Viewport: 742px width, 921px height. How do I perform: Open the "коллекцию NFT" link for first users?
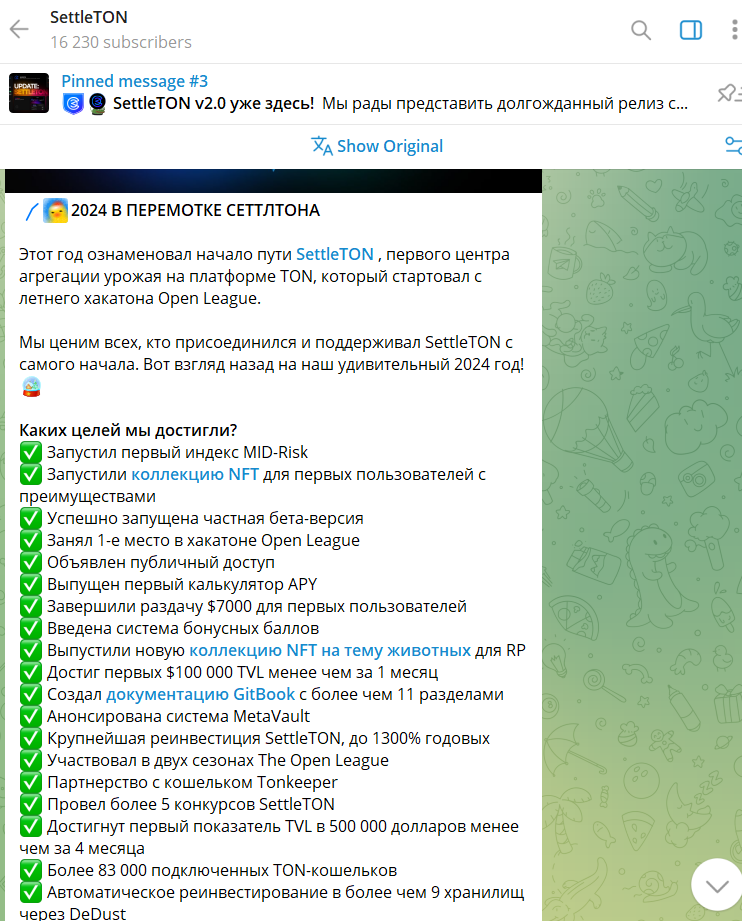click(x=195, y=474)
